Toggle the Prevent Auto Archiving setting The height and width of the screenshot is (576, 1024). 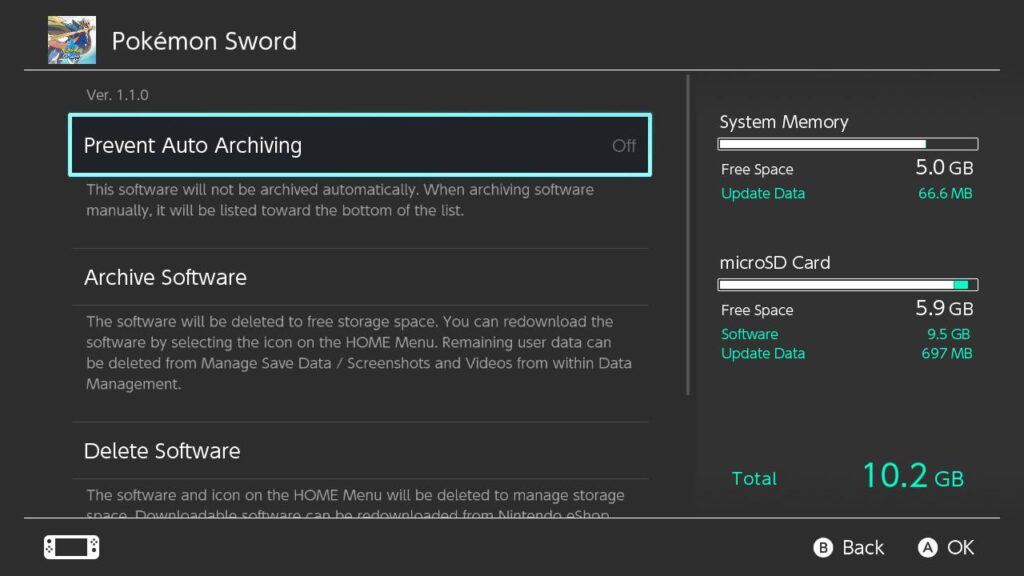[x=360, y=145]
